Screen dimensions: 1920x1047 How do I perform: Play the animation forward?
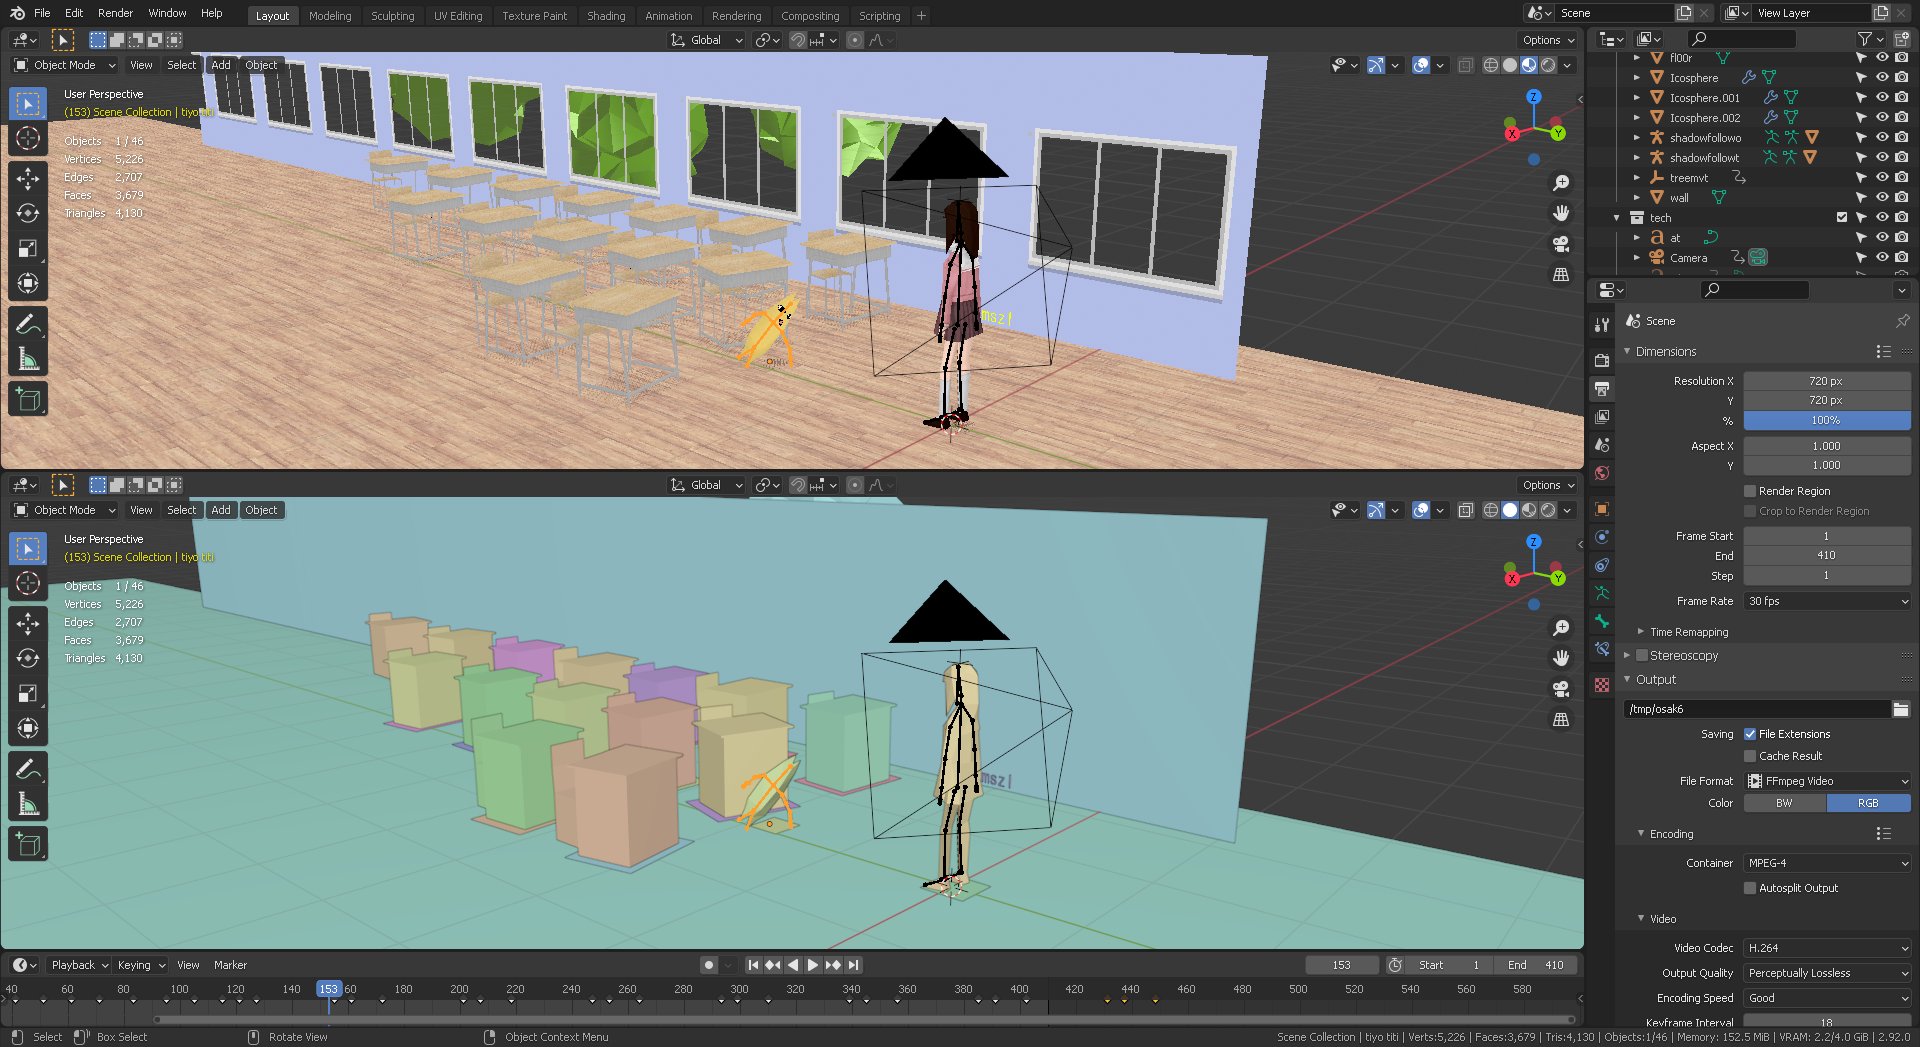(812, 965)
